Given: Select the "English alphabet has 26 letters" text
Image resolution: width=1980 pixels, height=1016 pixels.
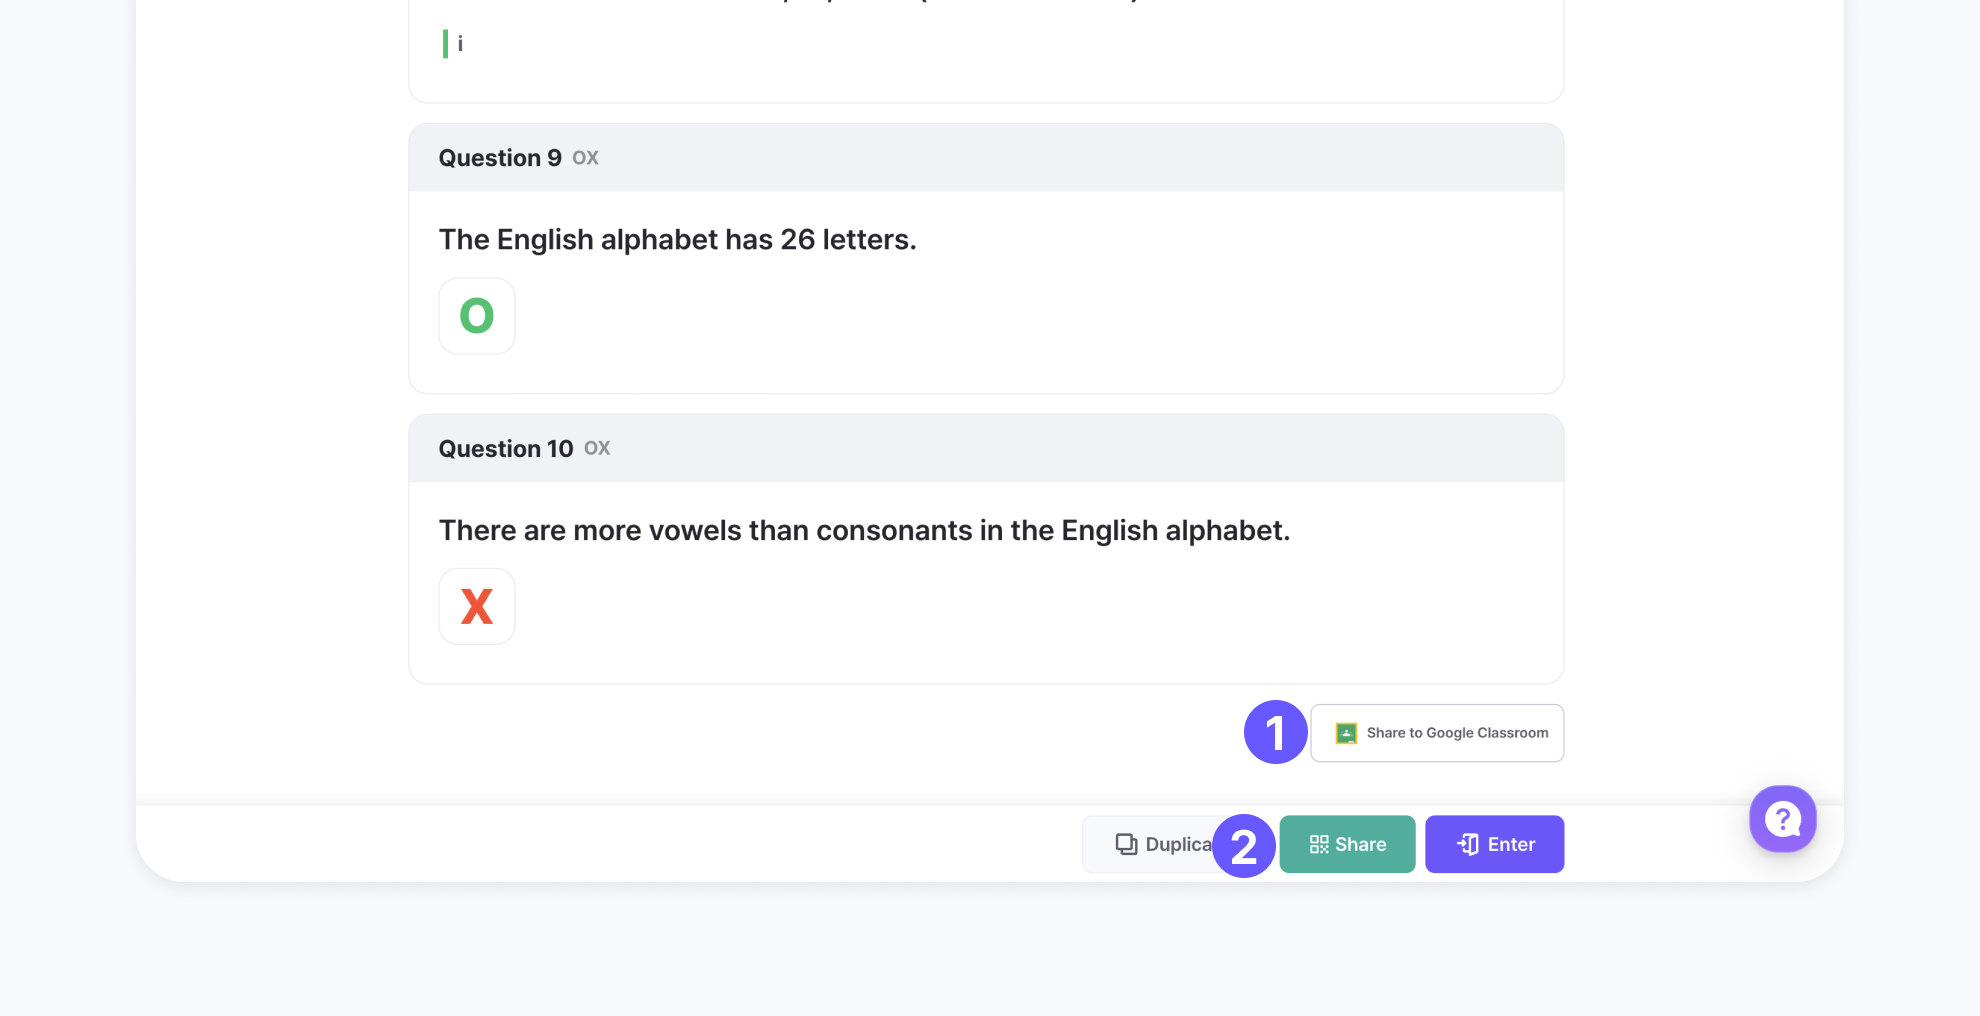Looking at the screenshot, I should pyautogui.click(x=677, y=240).
